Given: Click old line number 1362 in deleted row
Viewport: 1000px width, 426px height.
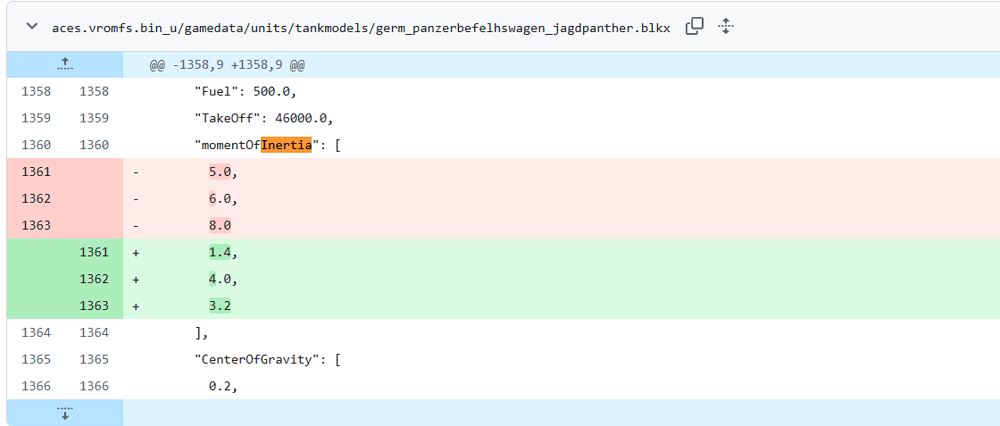Looking at the screenshot, I should (x=36, y=199).
